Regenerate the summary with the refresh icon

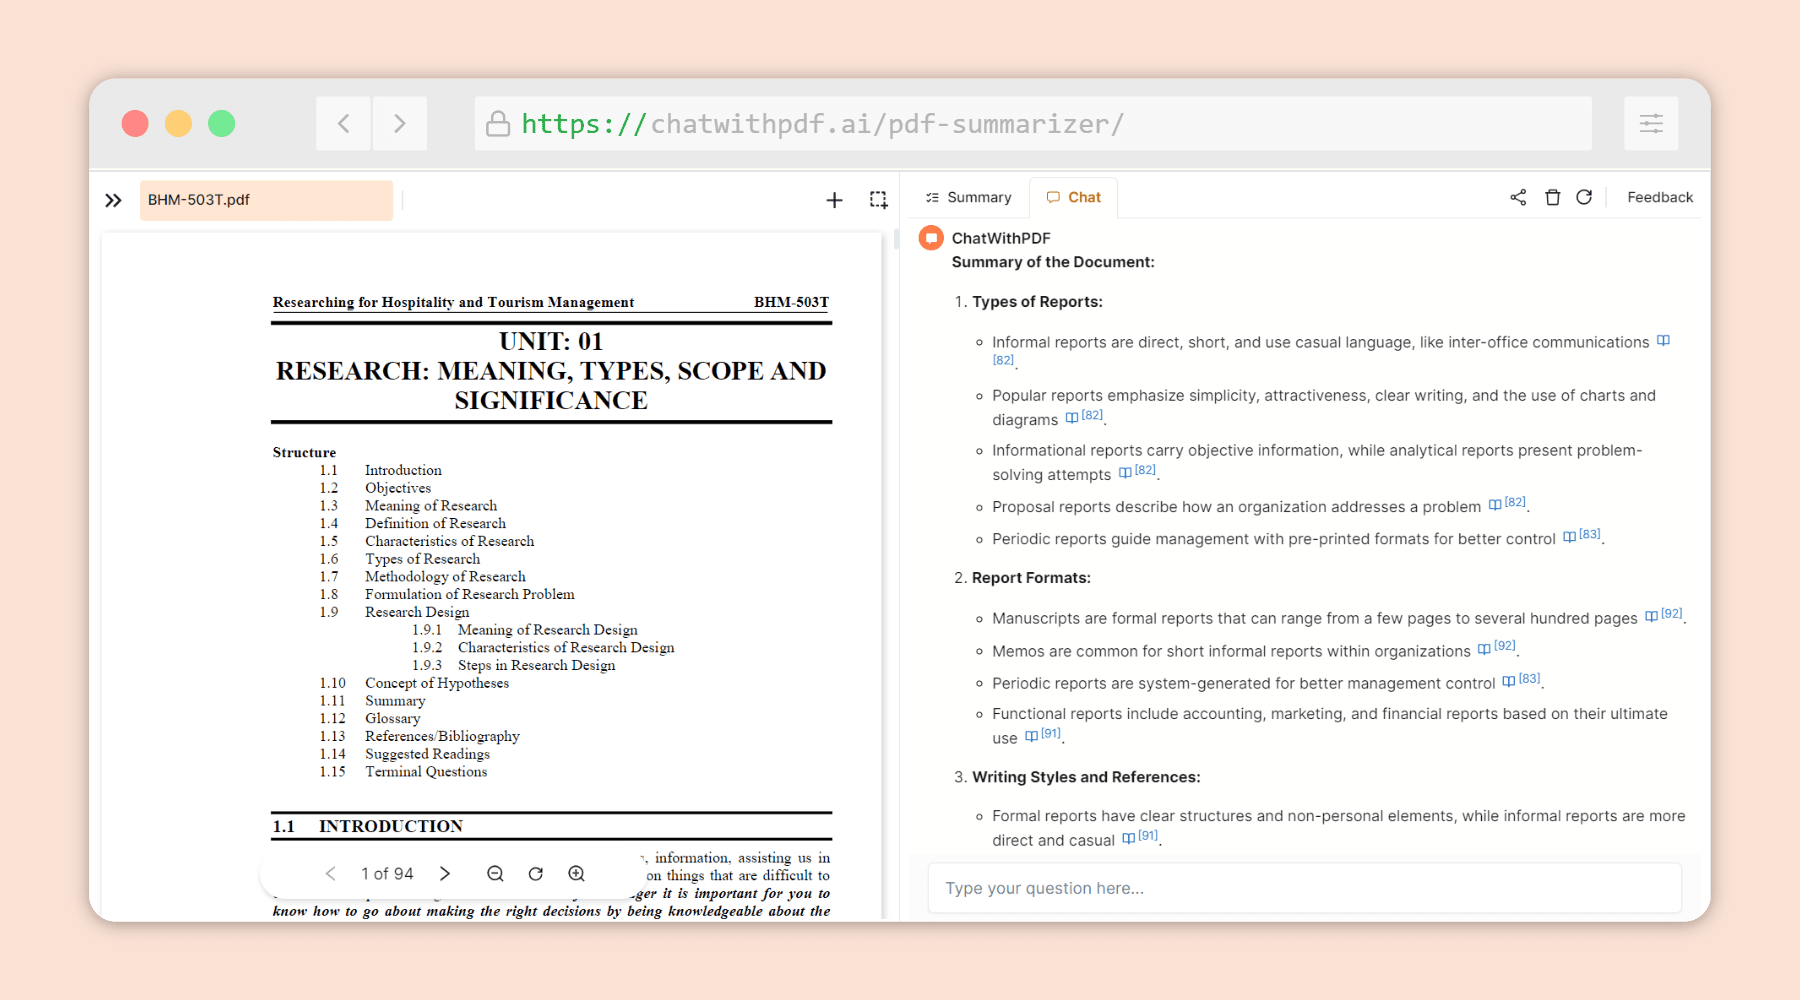click(x=1584, y=197)
